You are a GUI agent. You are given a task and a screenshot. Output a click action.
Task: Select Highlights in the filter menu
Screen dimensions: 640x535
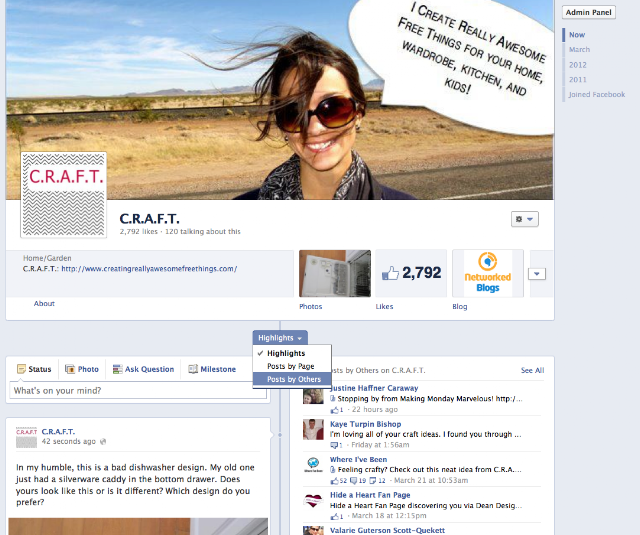point(292,353)
